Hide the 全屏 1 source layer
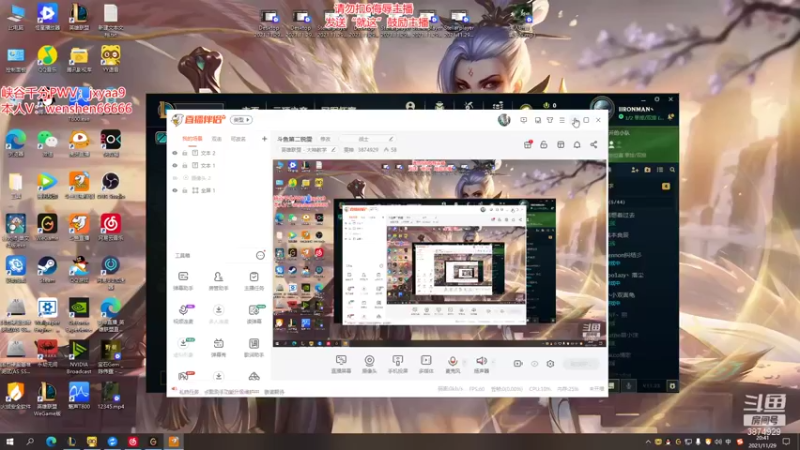The width and height of the screenshot is (800, 450). click(x=174, y=190)
